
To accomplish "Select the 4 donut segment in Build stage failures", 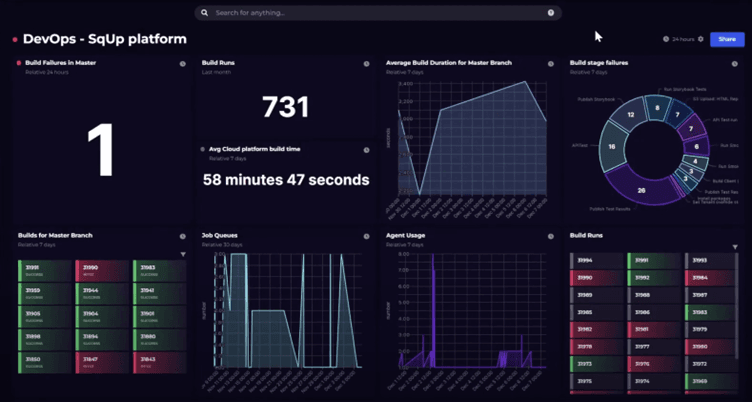I will click(695, 162).
